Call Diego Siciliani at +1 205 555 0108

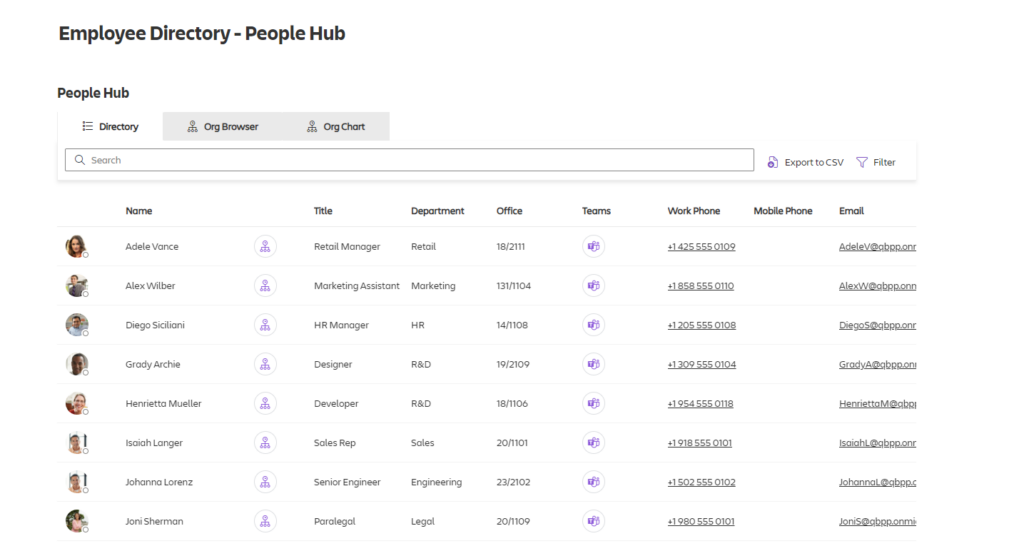[701, 325]
